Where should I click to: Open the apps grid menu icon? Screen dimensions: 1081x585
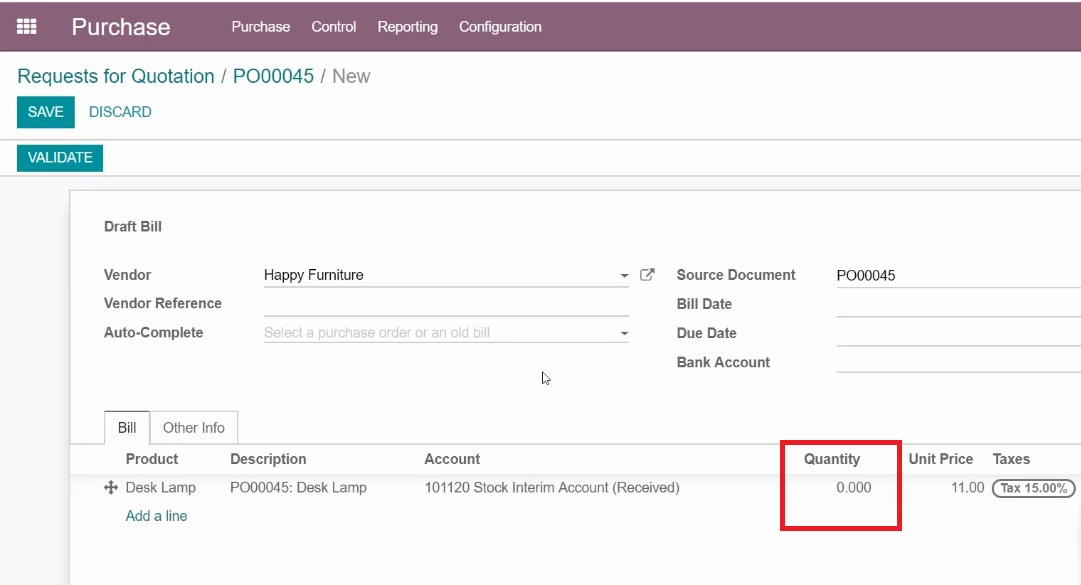point(26,27)
